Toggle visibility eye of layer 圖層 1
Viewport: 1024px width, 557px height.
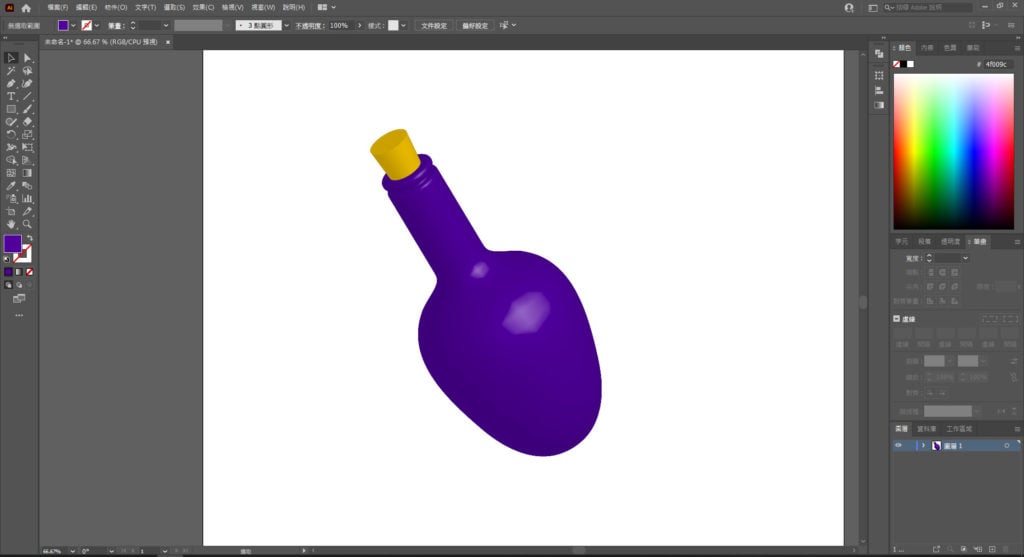coord(898,445)
